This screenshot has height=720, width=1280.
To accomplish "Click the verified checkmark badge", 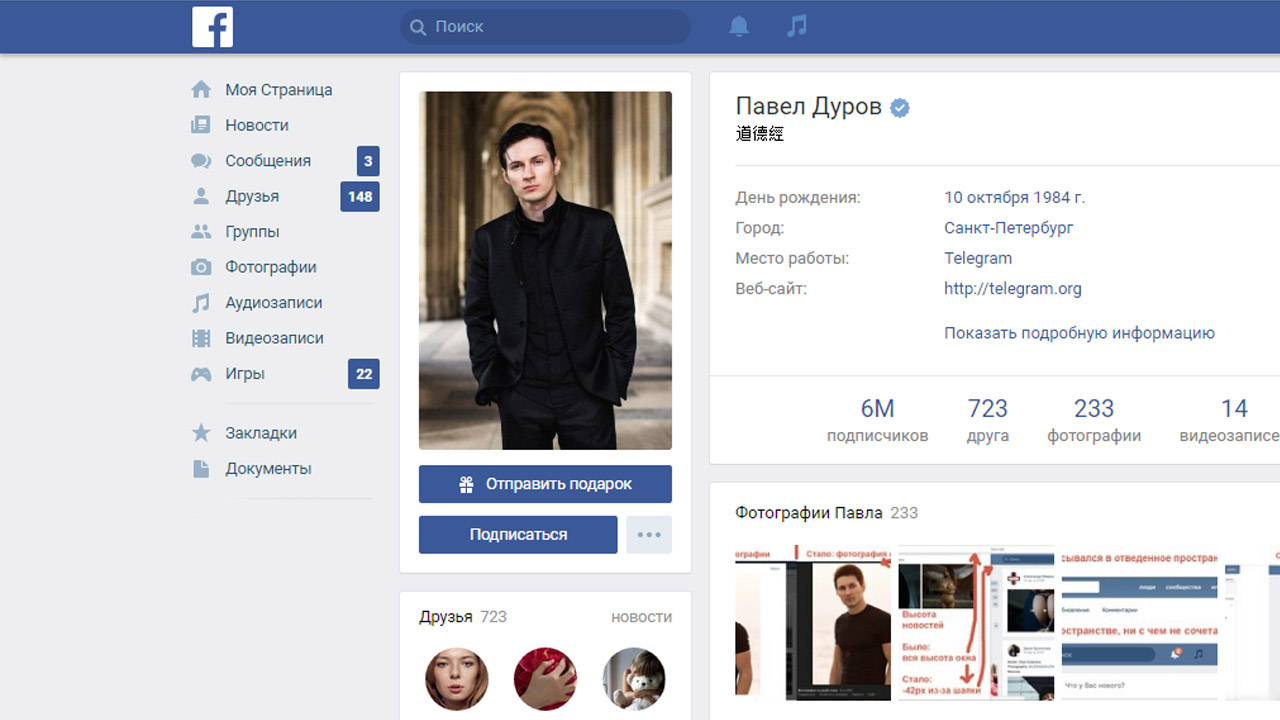I will (900, 108).
